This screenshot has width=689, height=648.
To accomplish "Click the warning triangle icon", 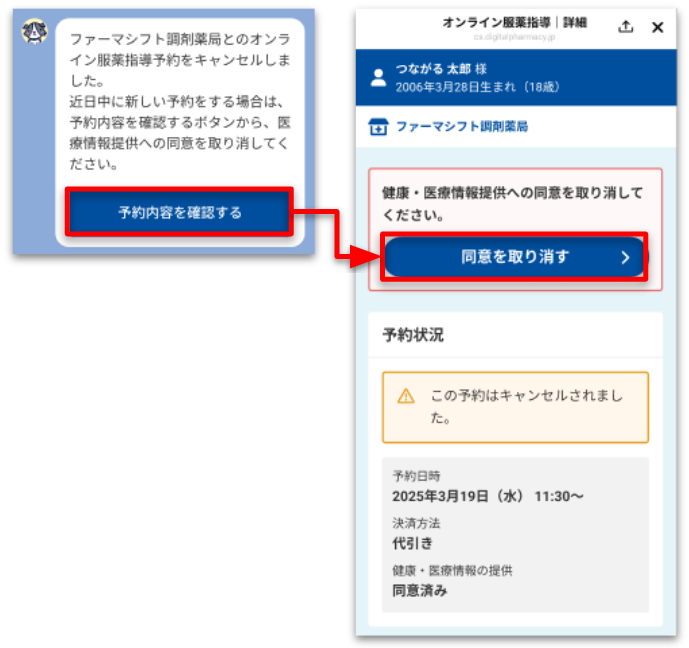I will [x=406, y=396].
